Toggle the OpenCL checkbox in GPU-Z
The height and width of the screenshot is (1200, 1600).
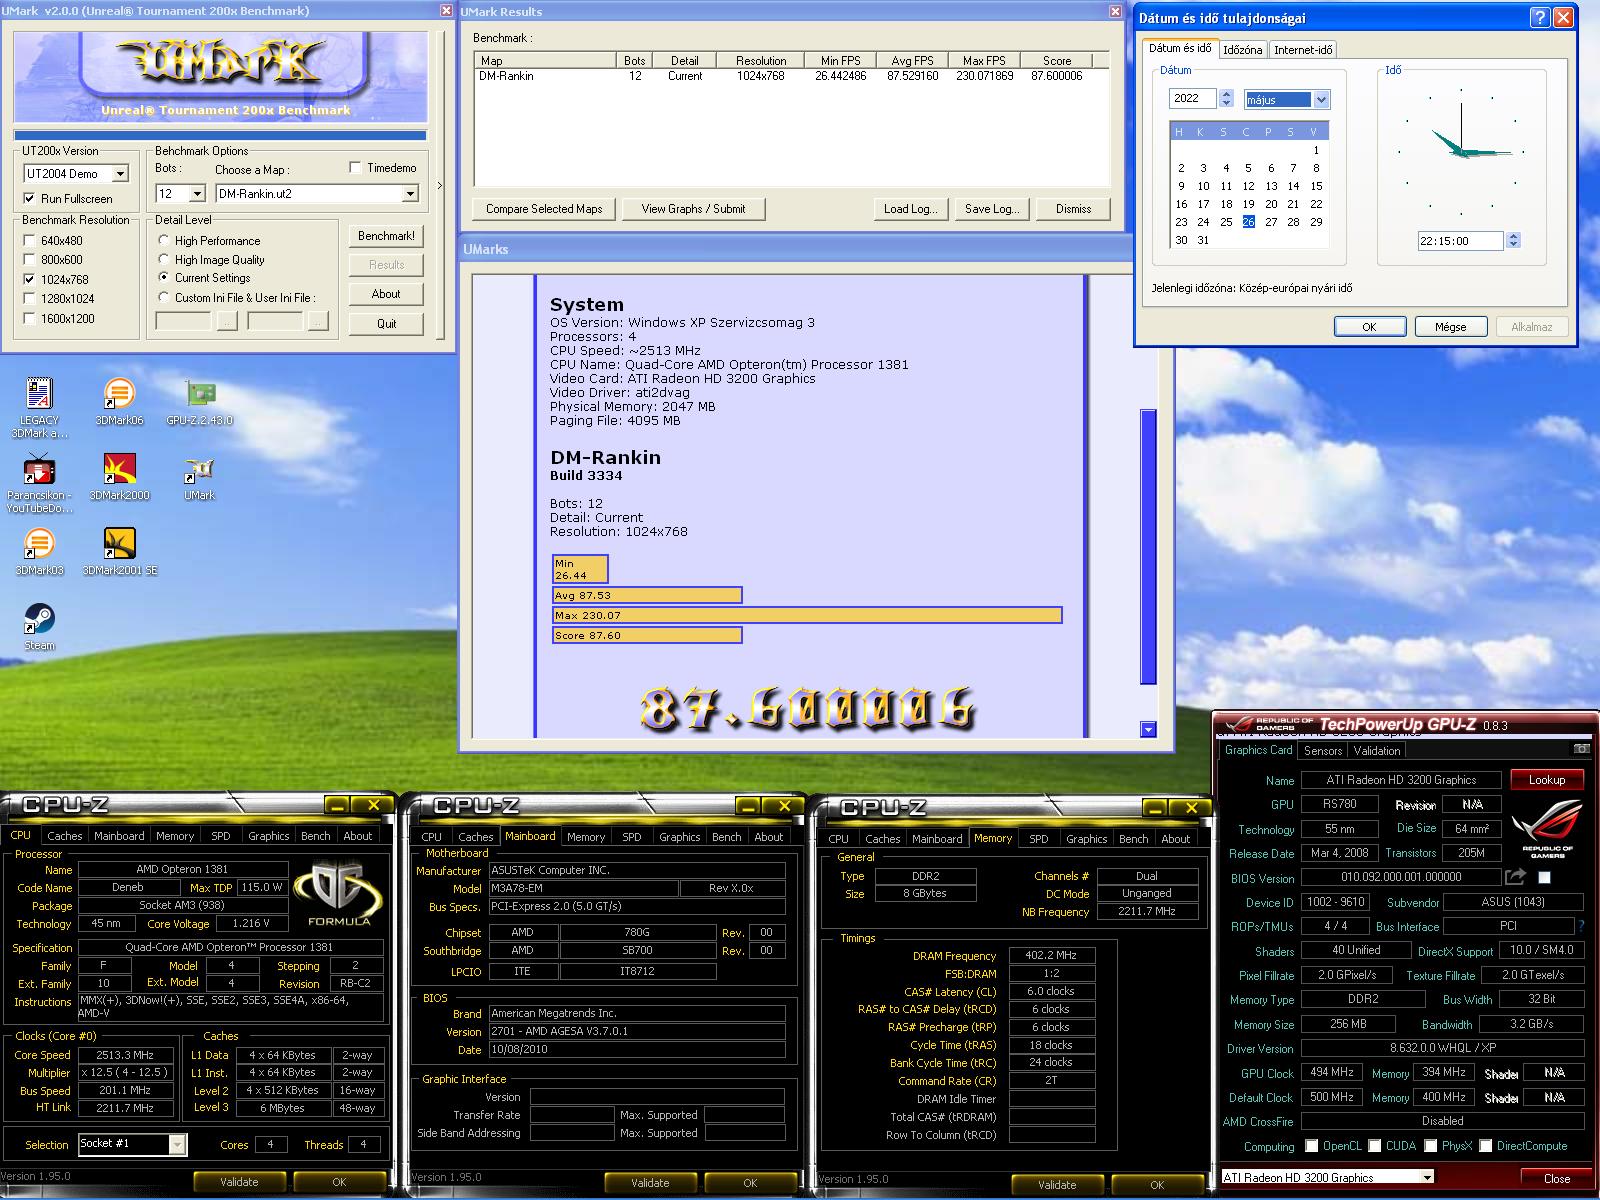point(1311,1145)
